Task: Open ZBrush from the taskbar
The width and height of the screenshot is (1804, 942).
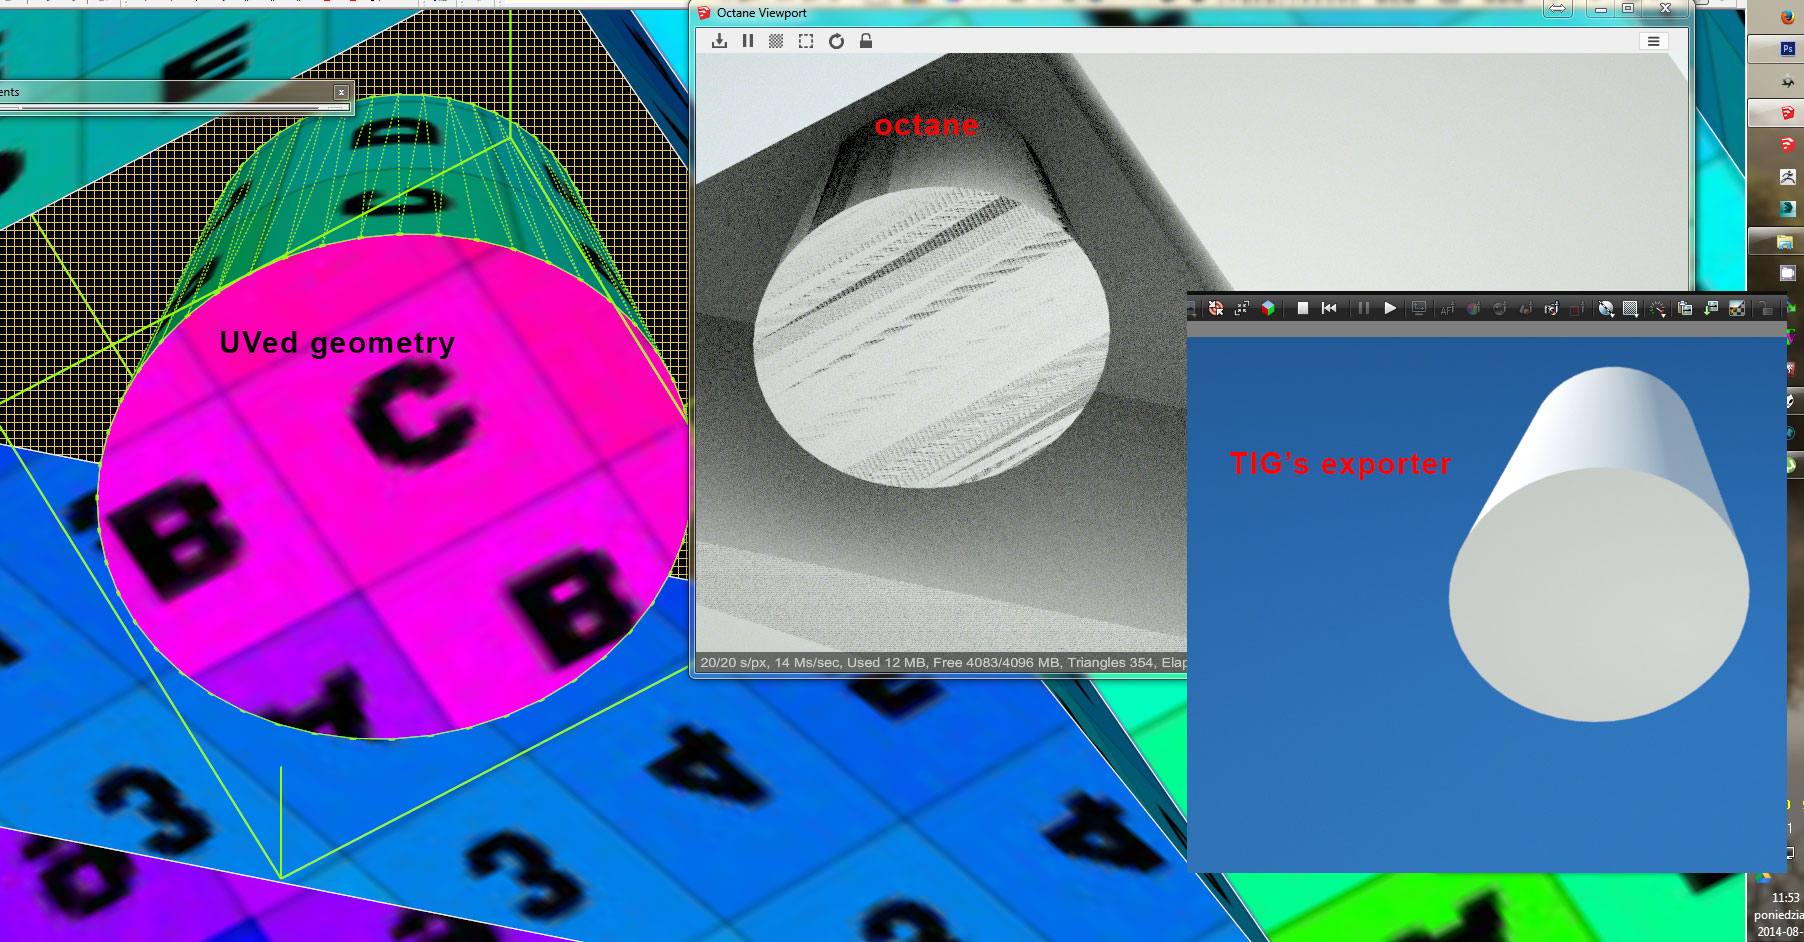Action: (x=1787, y=177)
